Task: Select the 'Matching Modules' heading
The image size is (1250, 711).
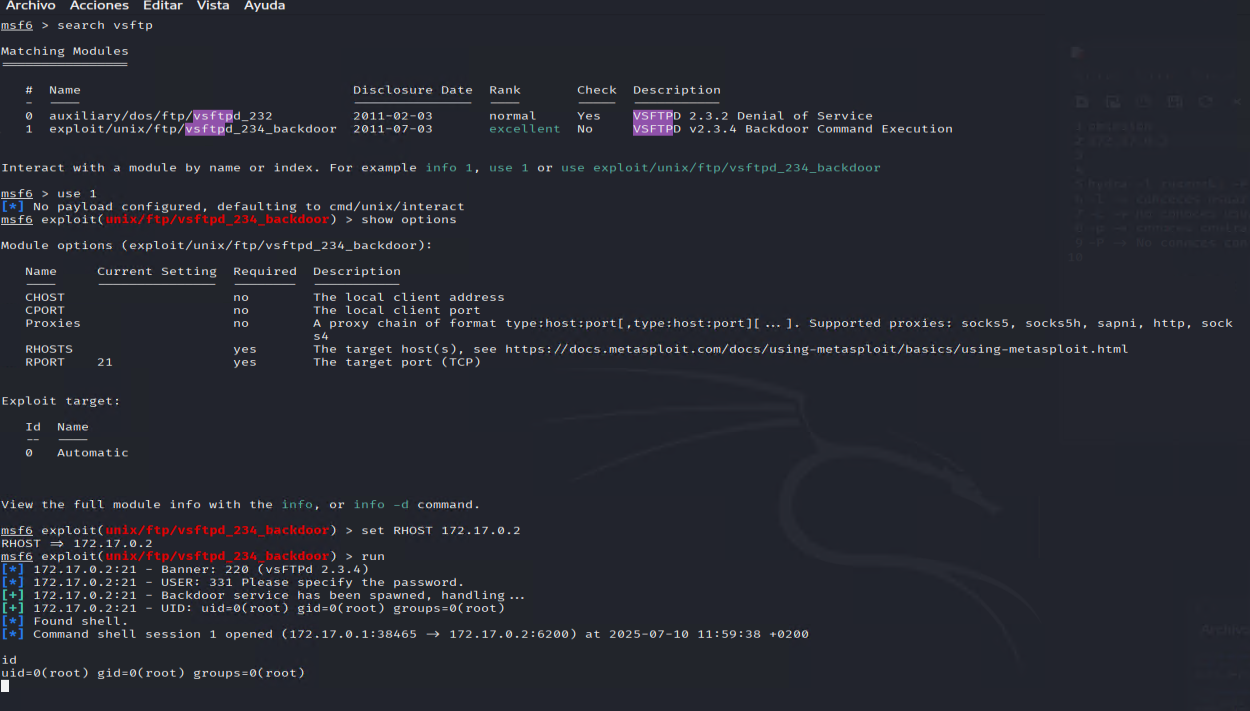Action: [65, 51]
